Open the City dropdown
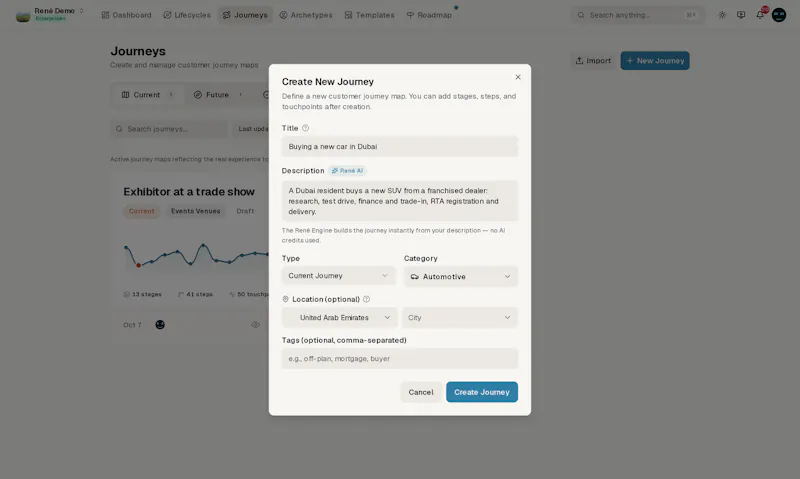 click(x=460, y=317)
